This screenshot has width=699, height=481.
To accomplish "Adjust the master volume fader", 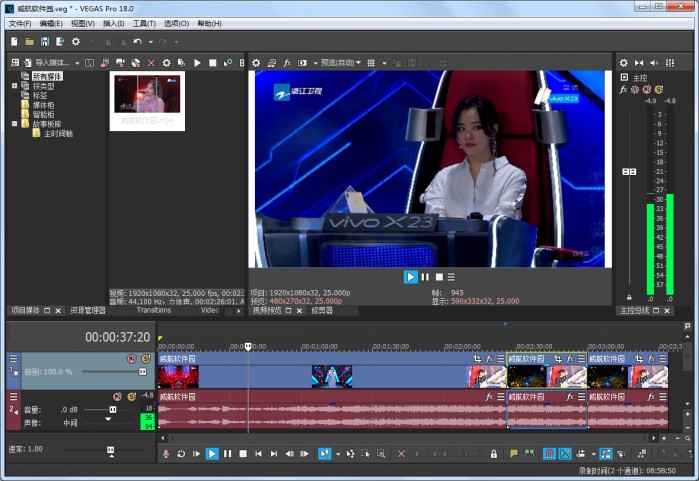I will pos(629,172).
